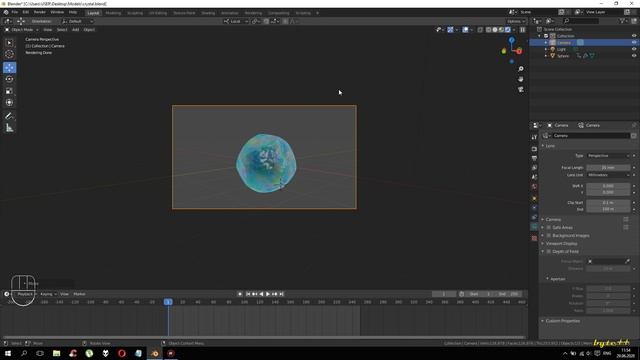Screen dimensions: 640x360
Task: Click the Z axis on navigation gizmo
Action: [511, 40]
